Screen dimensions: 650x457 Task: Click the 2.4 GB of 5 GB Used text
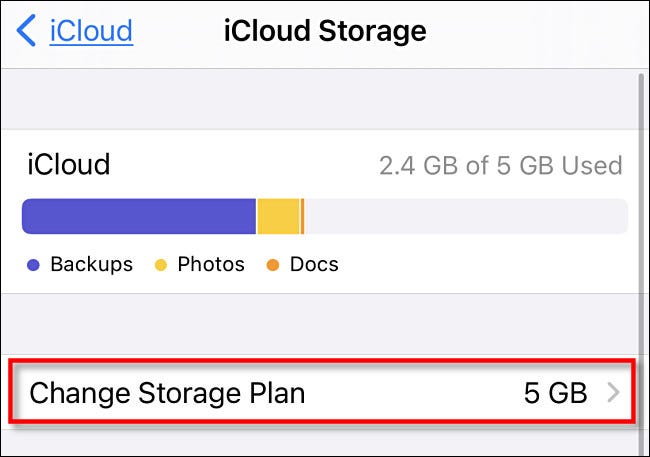[x=500, y=165]
